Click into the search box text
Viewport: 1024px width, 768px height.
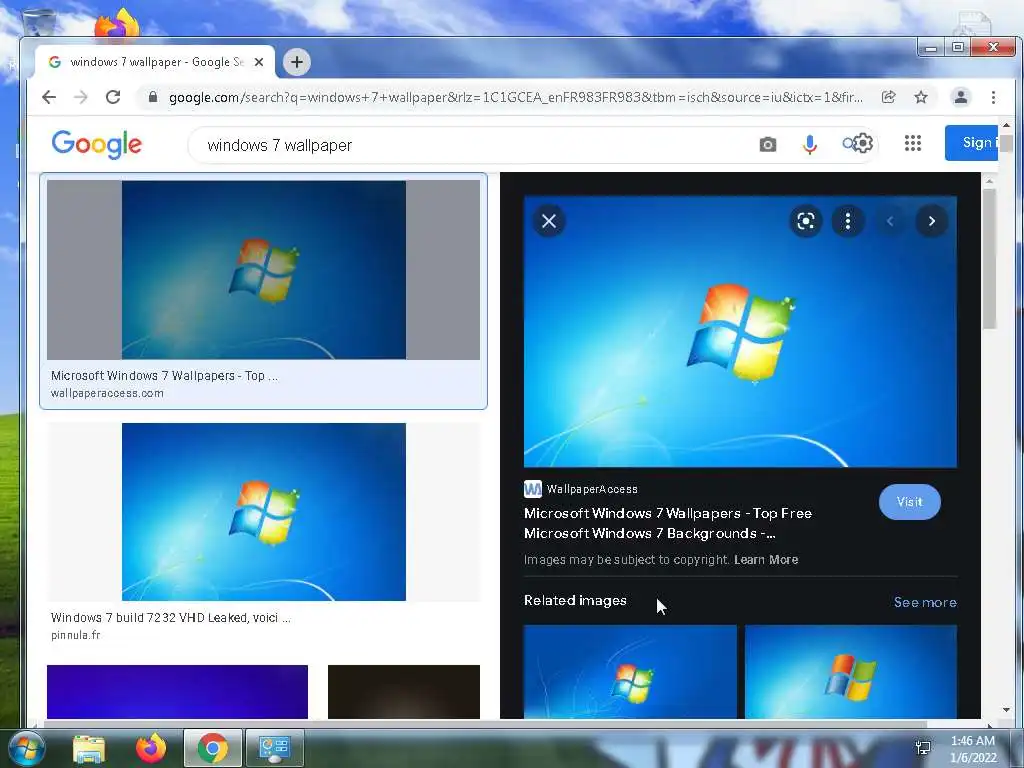tap(280, 145)
